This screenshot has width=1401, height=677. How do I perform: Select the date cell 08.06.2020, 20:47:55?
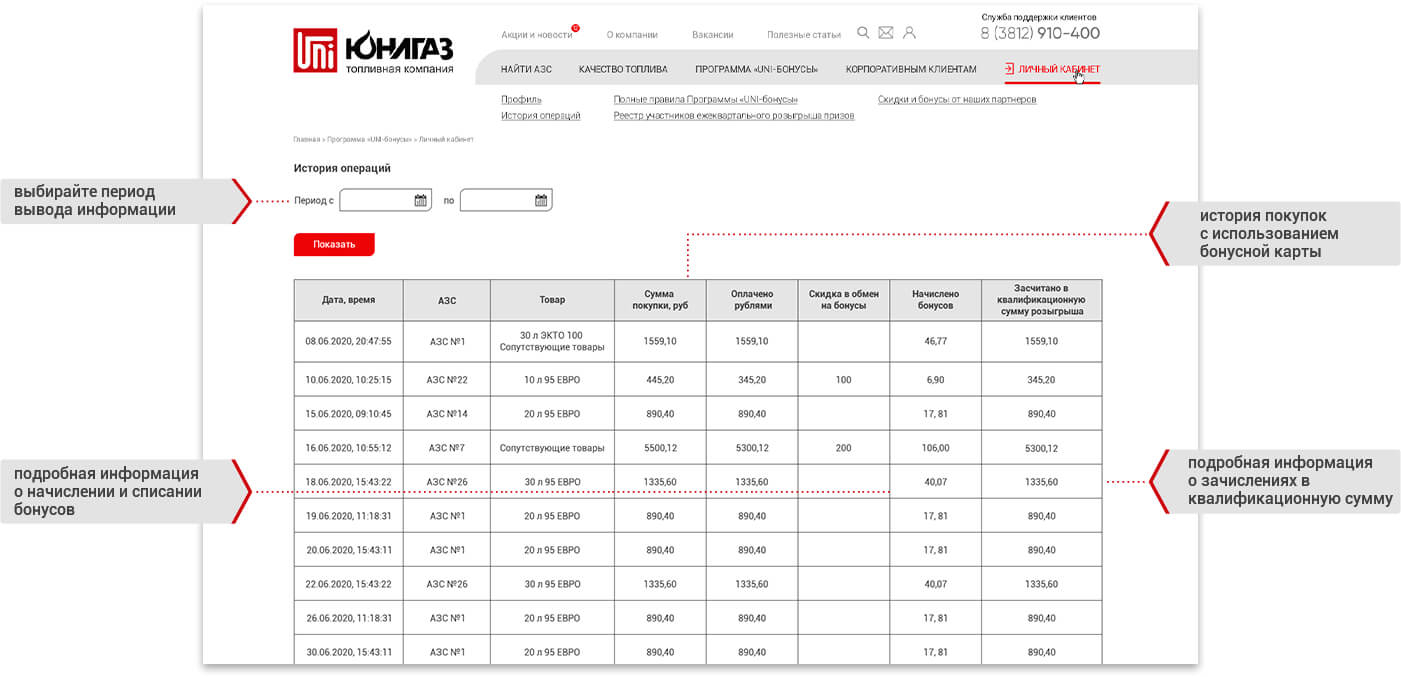(349, 341)
